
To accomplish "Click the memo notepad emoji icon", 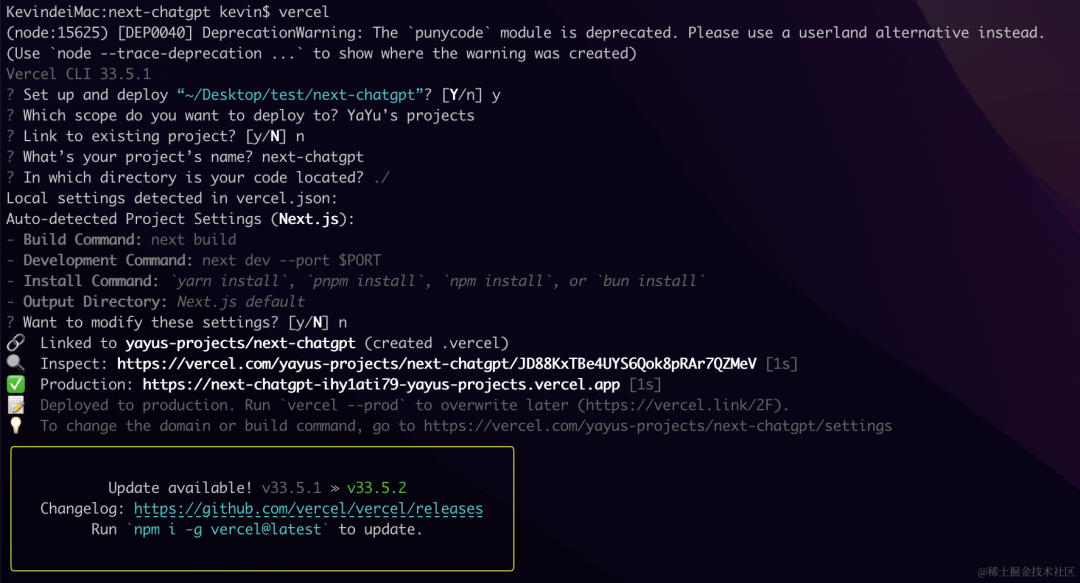I will [16, 405].
